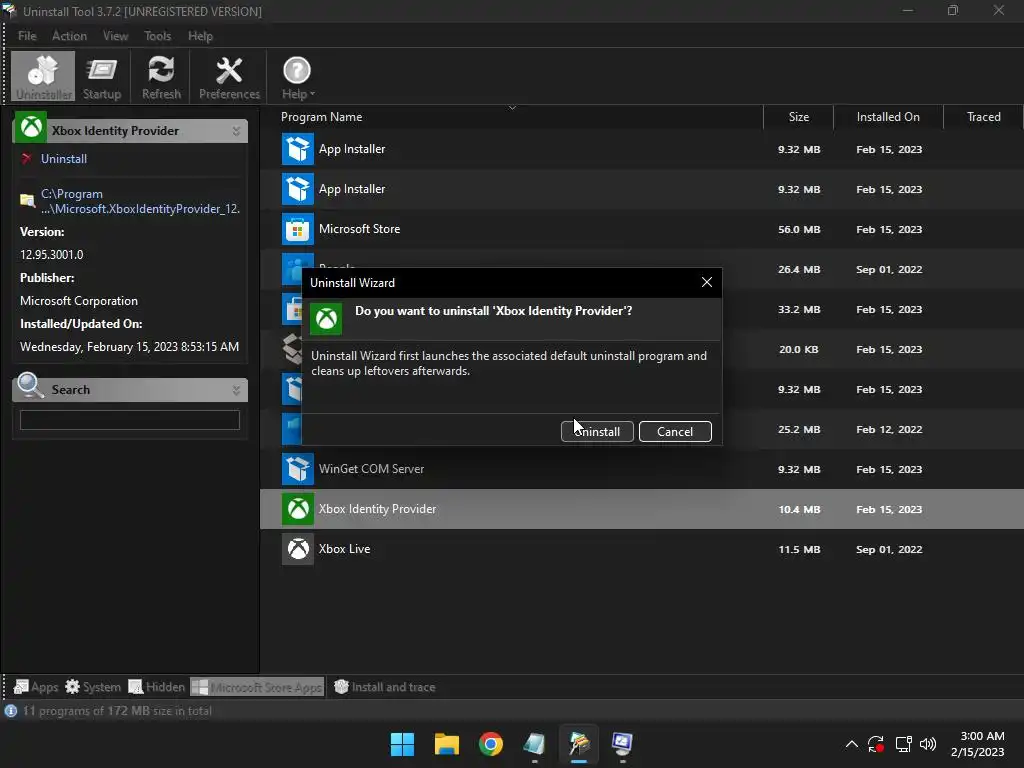Click the magnifier icon in Search panel
Image resolution: width=1024 pixels, height=768 pixels.
tap(30, 385)
